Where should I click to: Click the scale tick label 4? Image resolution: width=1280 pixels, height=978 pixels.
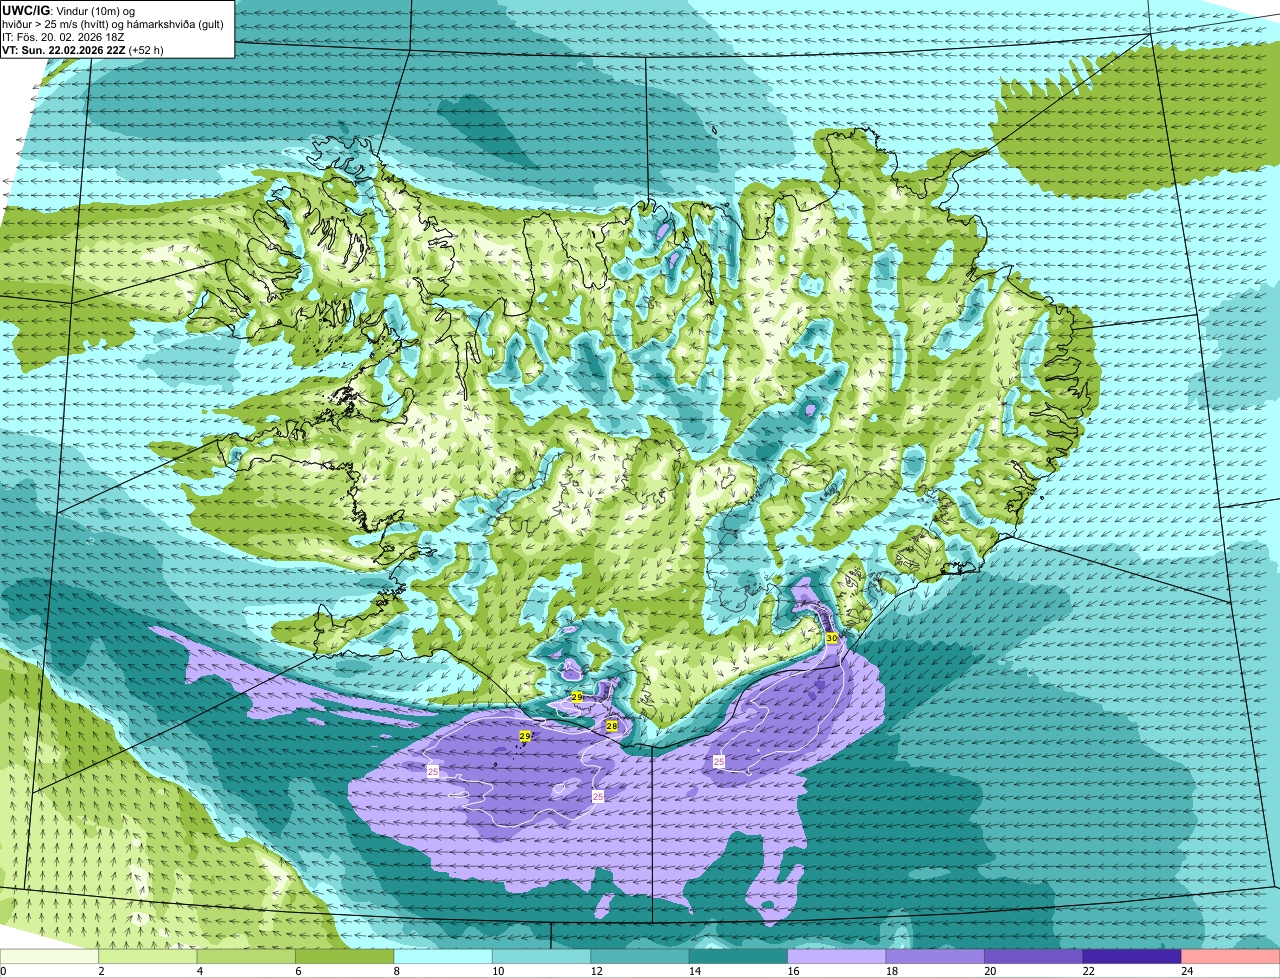tap(199, 971)
